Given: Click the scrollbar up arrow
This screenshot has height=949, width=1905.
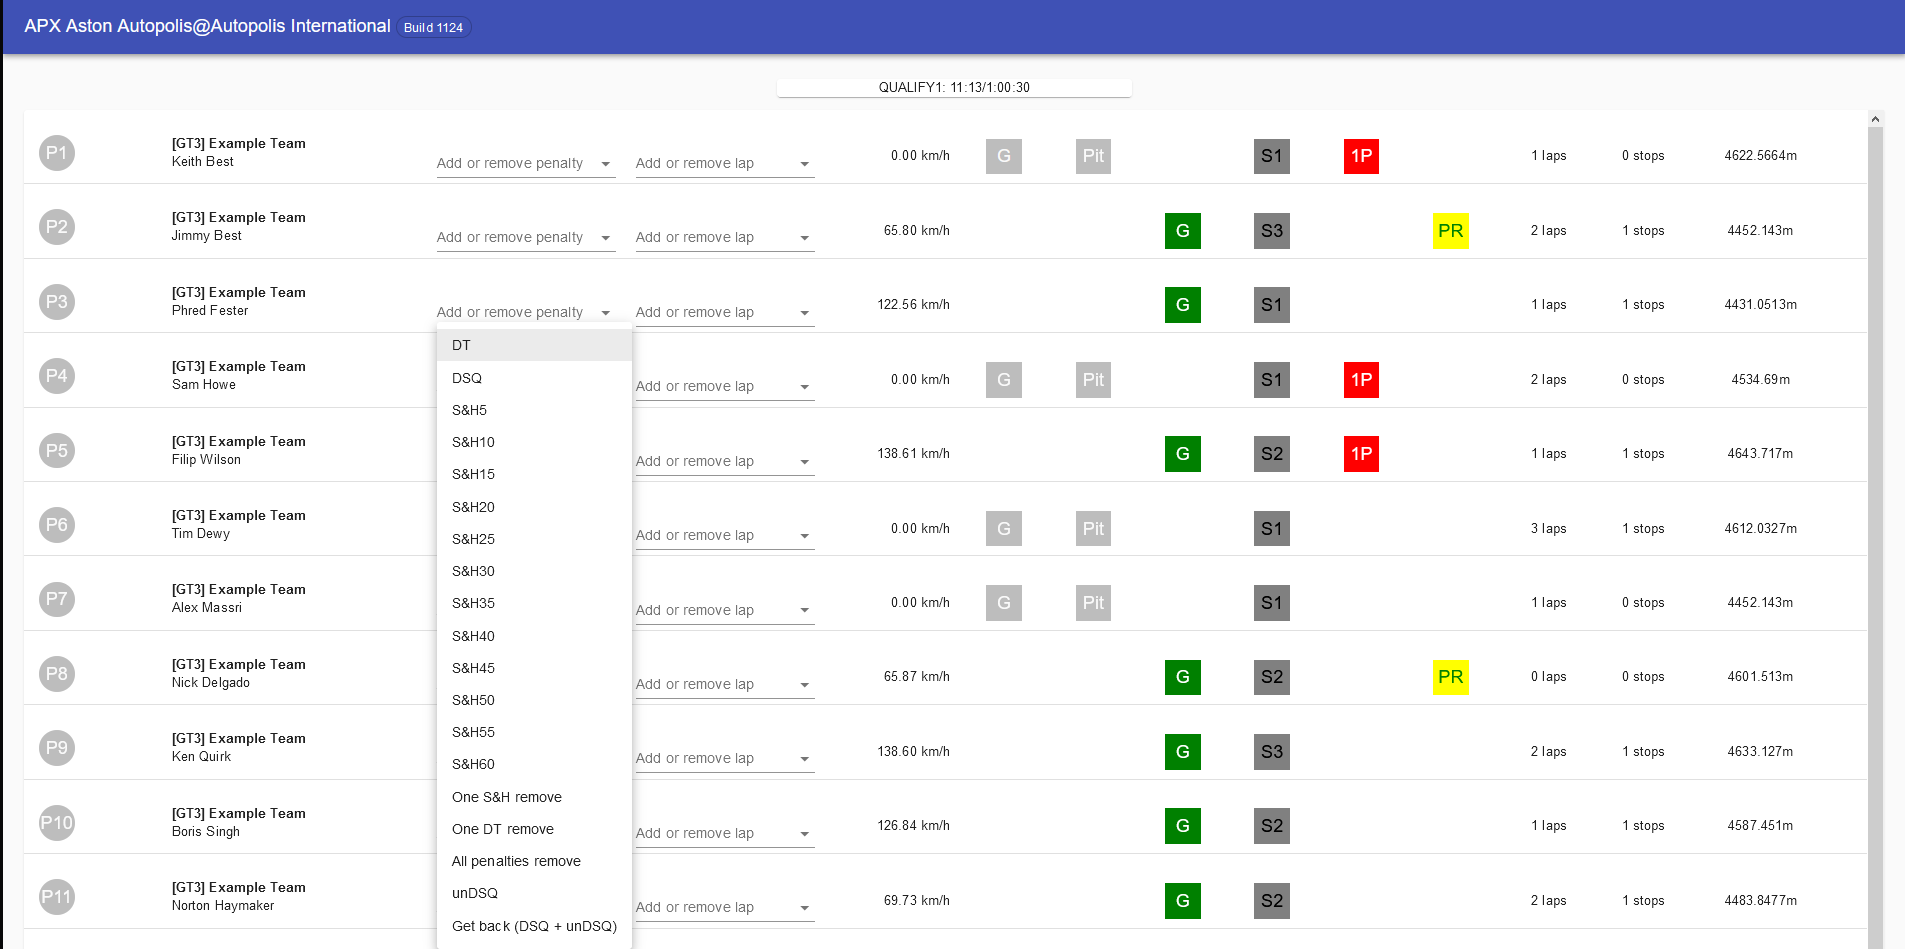Looking at the screenshot, I should [1875, 119].
